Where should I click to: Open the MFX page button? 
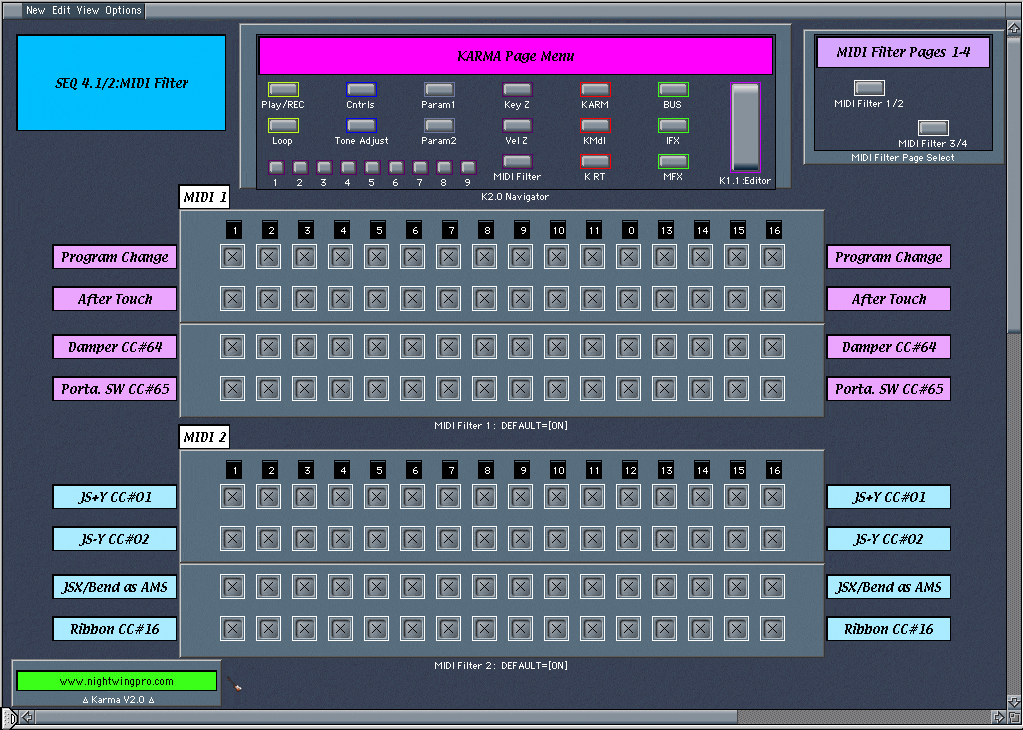click(x=673, y=162)
